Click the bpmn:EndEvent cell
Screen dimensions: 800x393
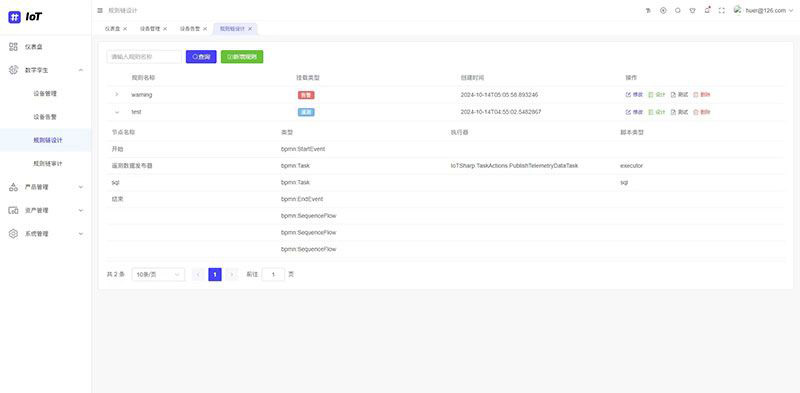pyautogui.click(x=302, y=199)
